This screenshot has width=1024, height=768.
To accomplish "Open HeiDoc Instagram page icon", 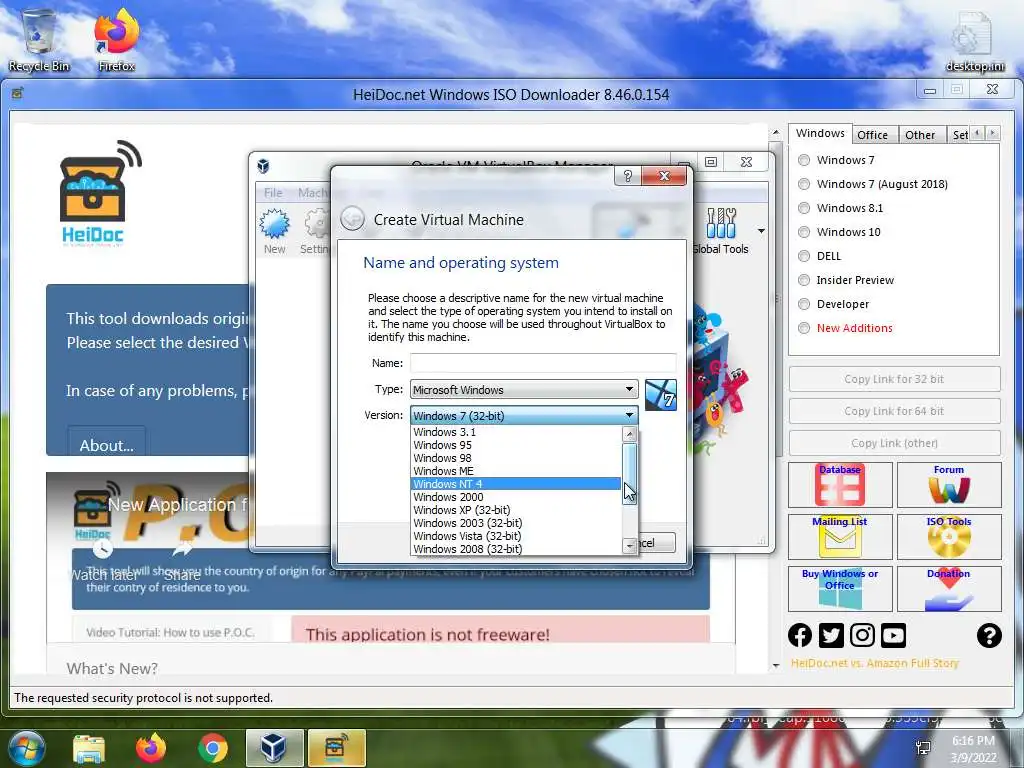I will tap(862, 635).
